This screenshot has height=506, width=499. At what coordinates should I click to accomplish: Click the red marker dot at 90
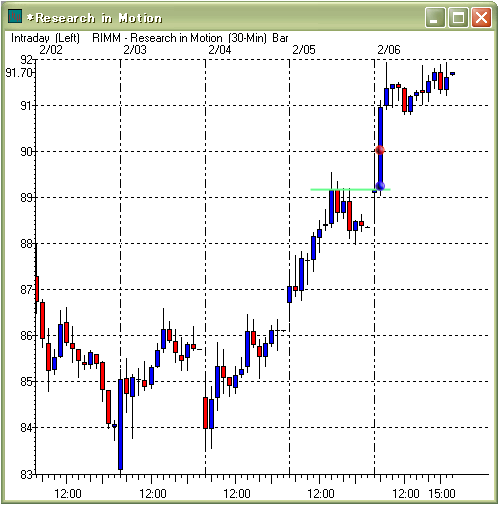point(380,150)
